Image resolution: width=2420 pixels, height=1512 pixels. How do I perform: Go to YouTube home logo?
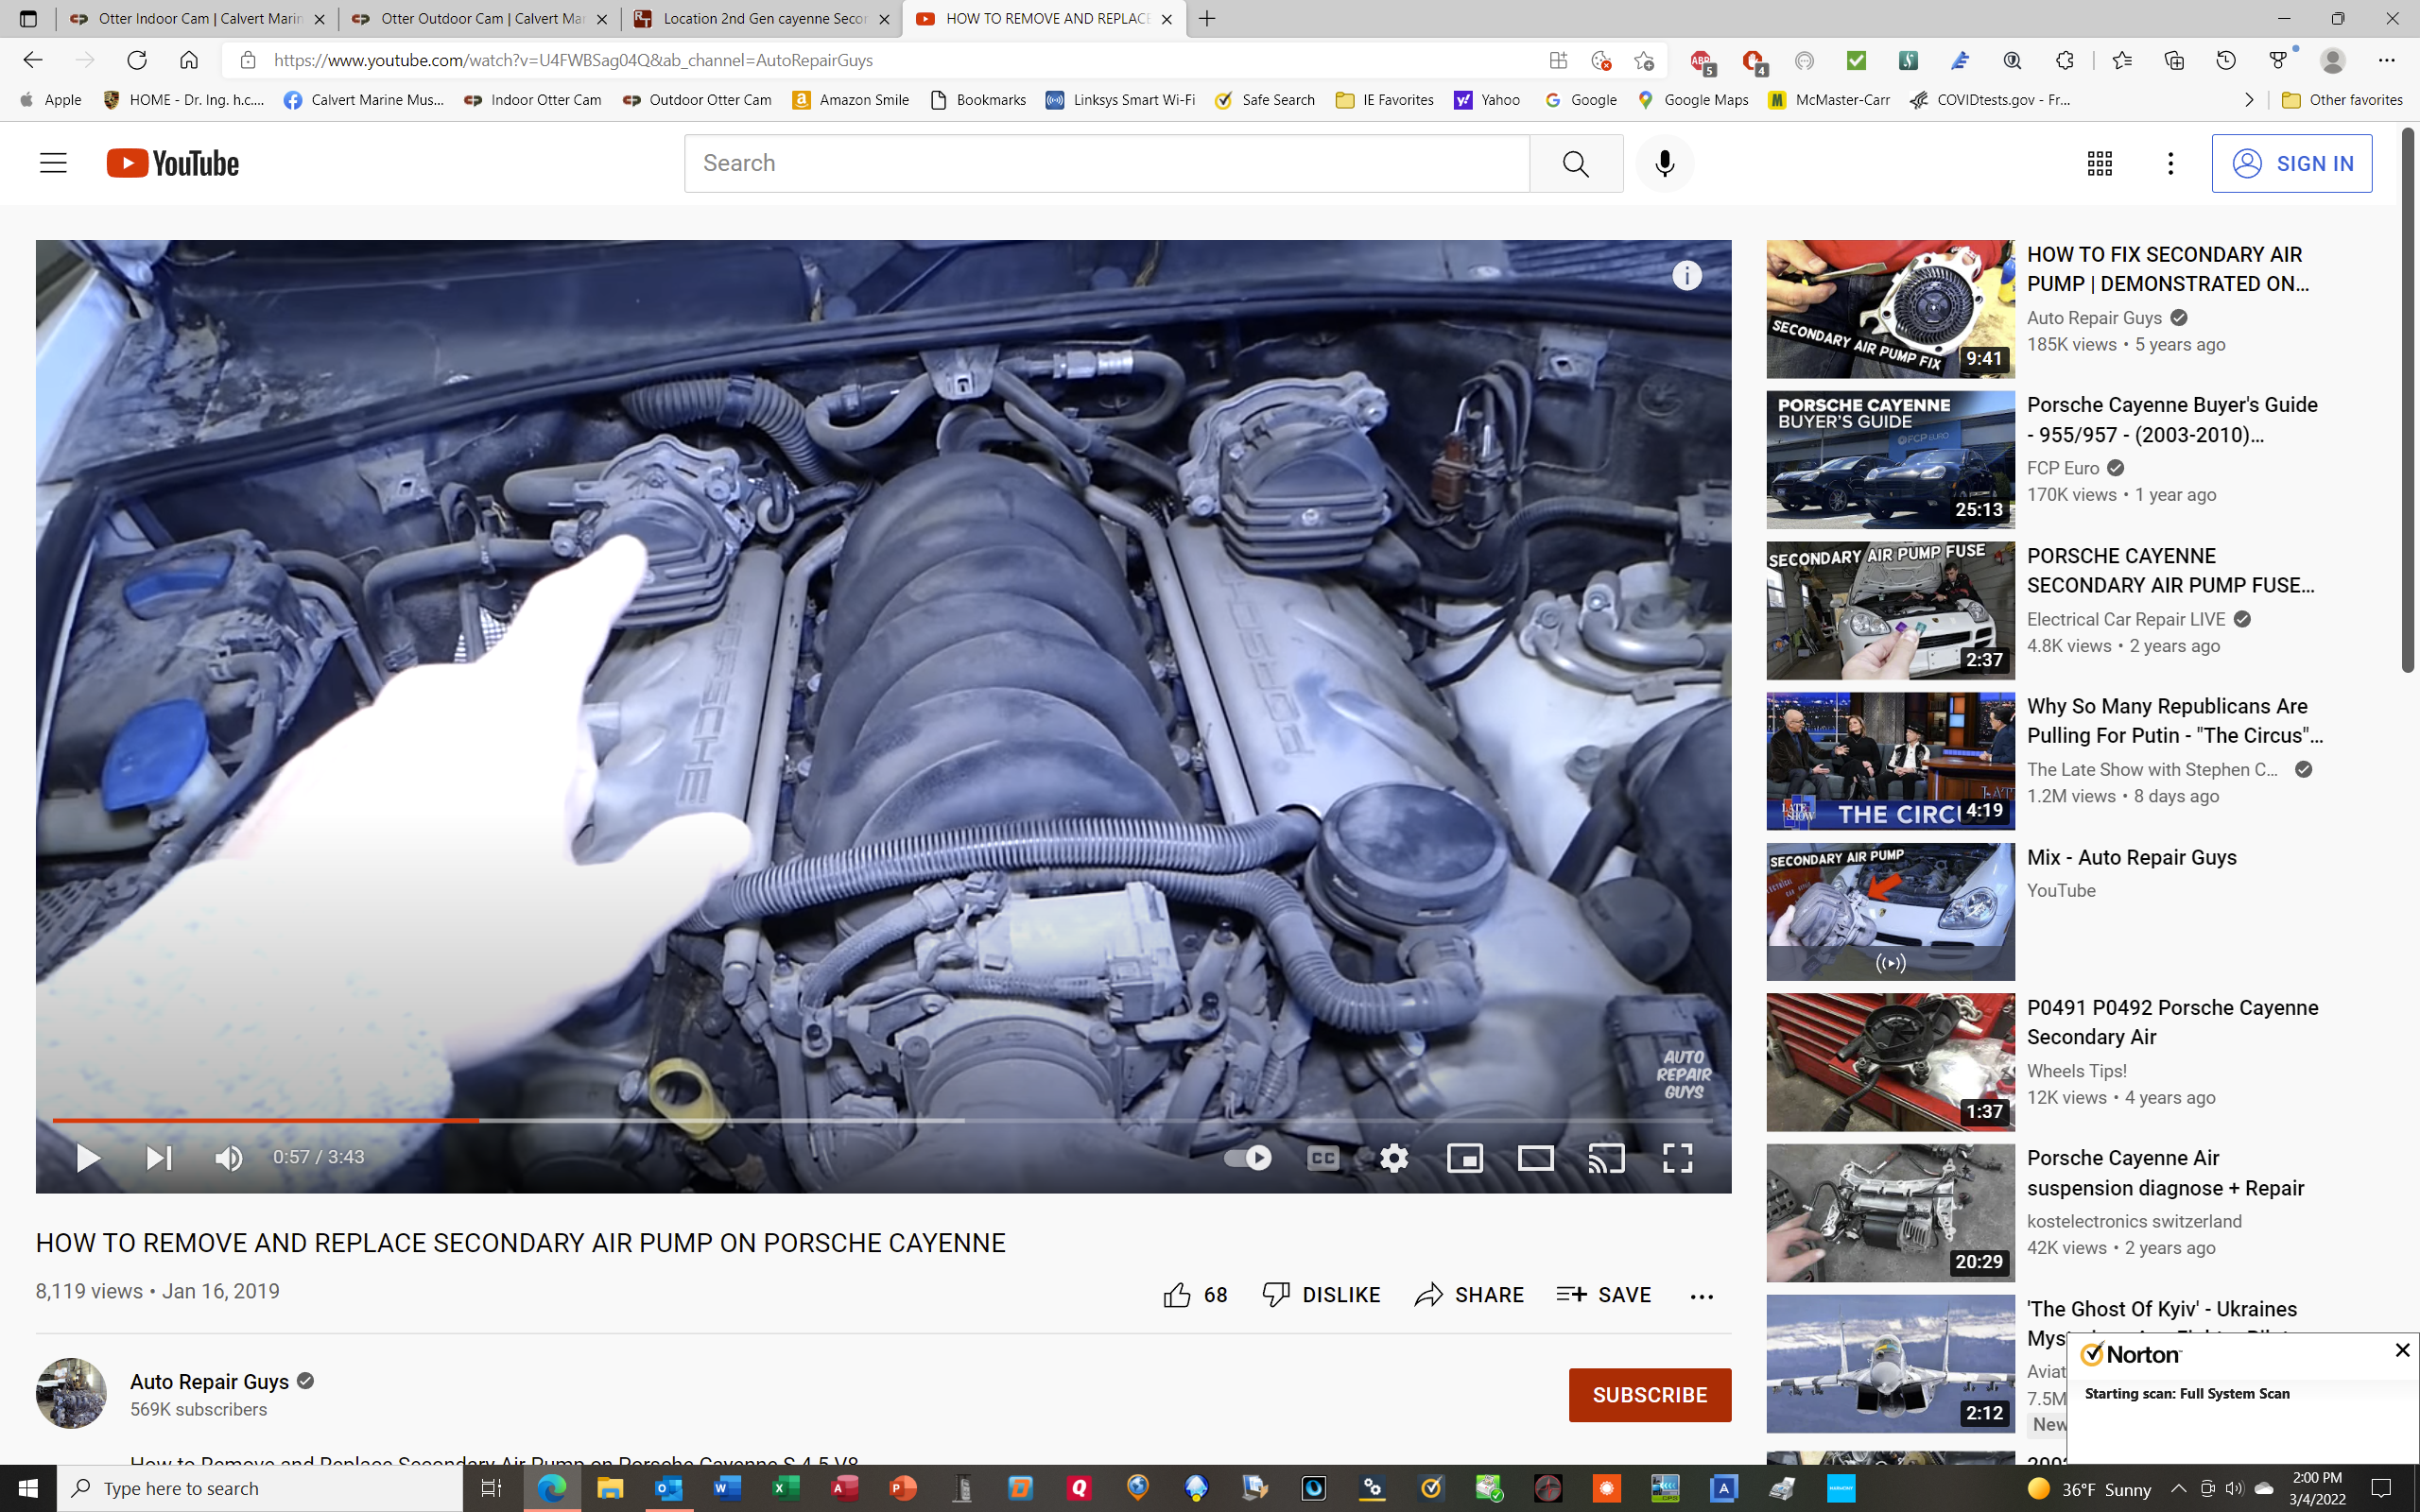[172, 163]
